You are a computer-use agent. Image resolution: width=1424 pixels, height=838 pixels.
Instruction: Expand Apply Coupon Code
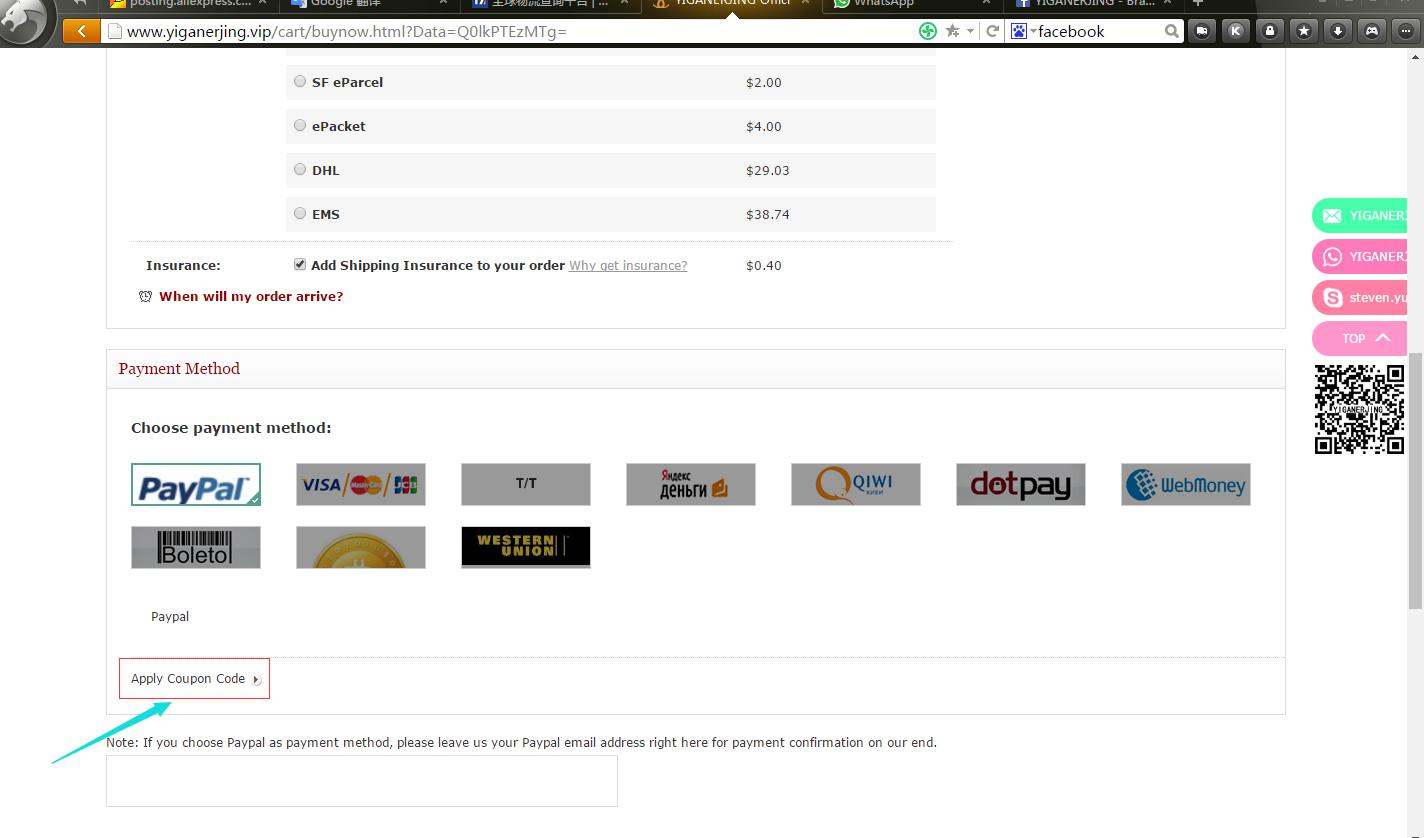[195, 678]
